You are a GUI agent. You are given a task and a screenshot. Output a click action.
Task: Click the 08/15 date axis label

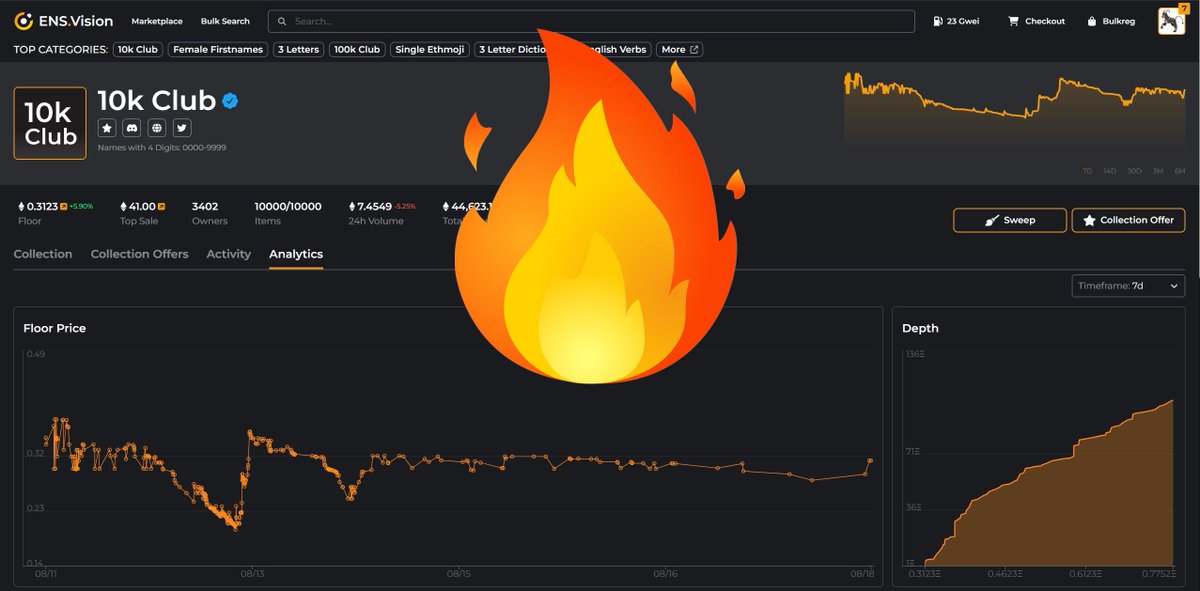(458, 574)
